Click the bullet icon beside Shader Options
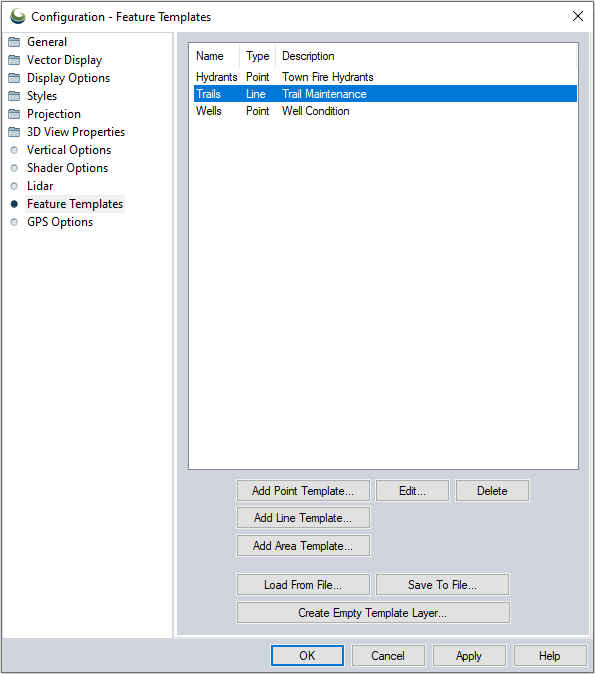This screenshot has height=674, width=595. click(x=14, y=168)
